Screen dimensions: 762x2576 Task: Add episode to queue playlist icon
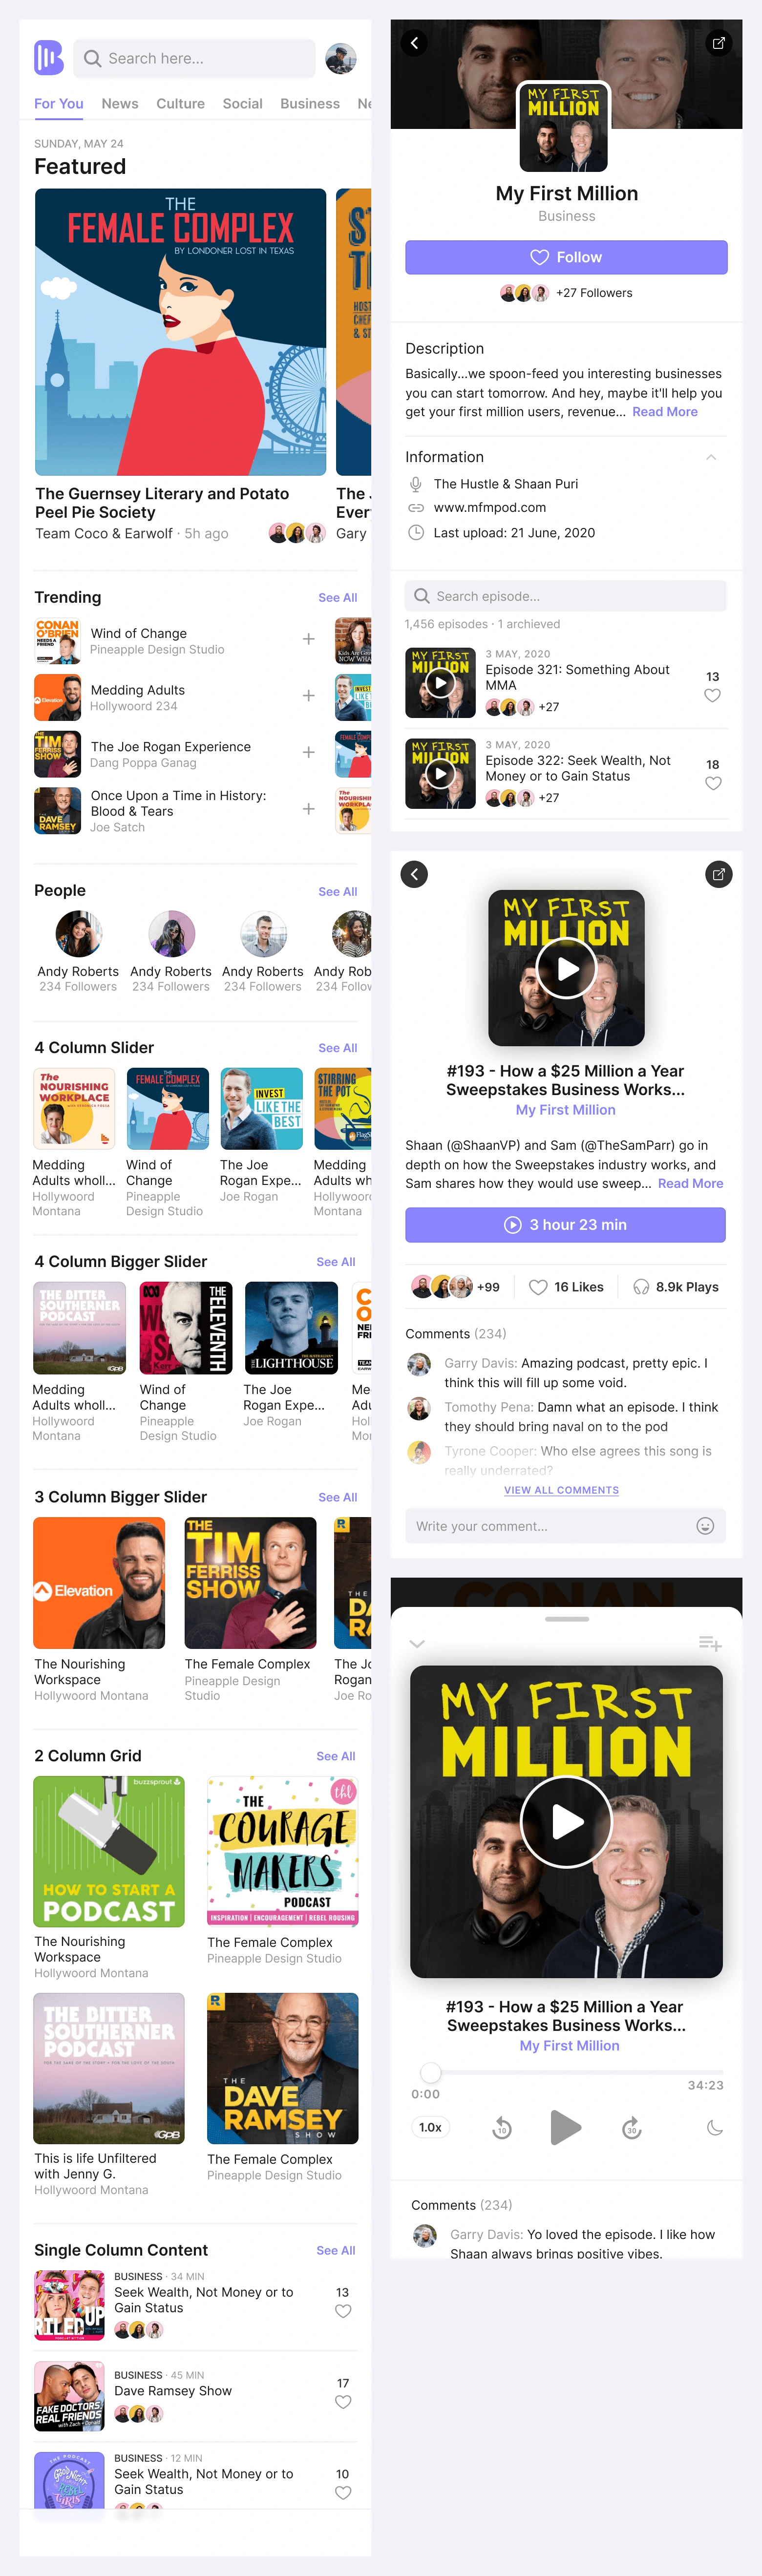(x=710, y=1643)
